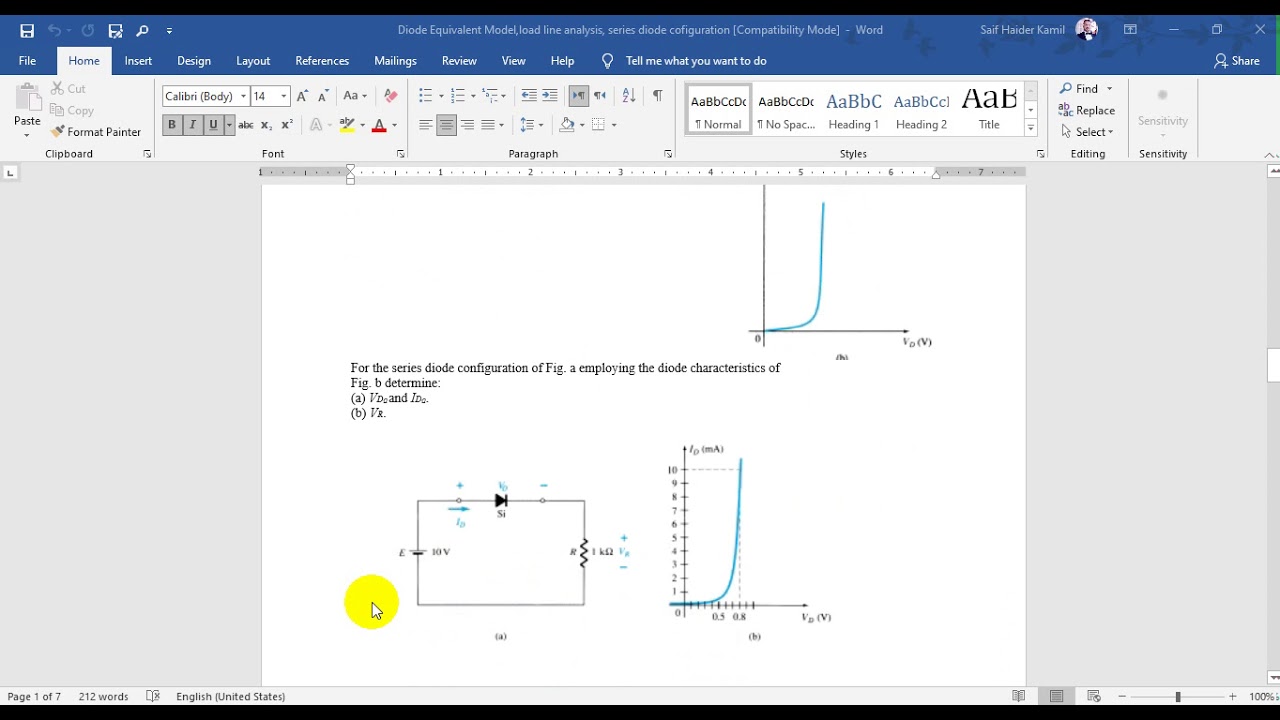Viewport: 1280px width, 720px height.
Task: Open Ribbon Display Options
Action: coord(1130,30)
